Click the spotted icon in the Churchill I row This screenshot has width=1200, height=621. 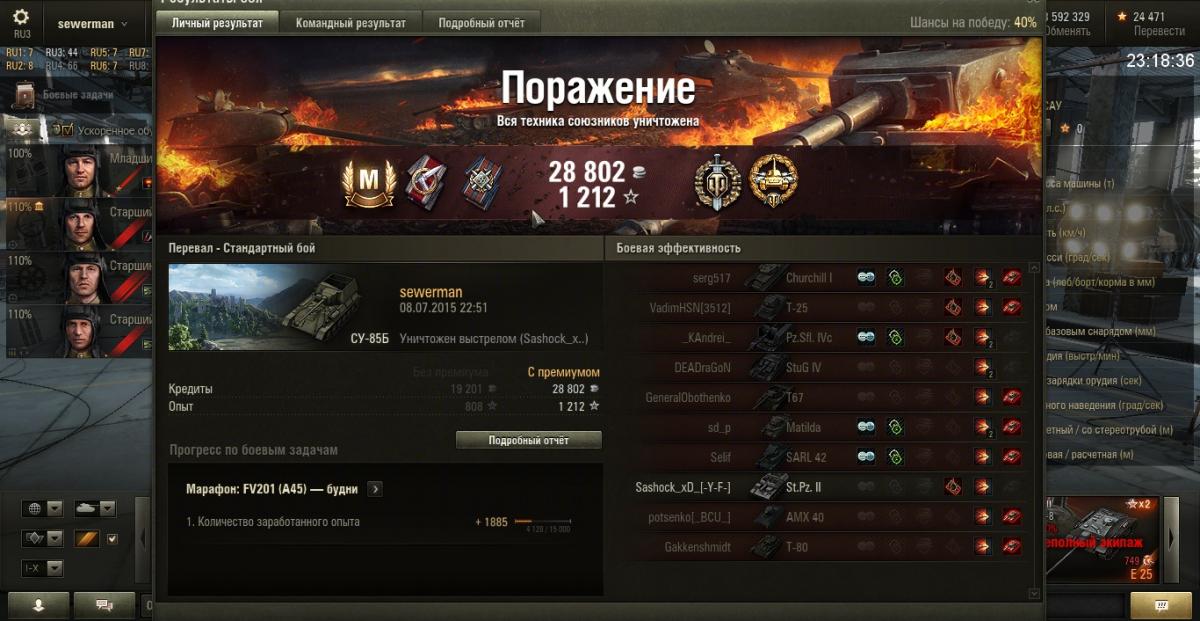[866, 278]
